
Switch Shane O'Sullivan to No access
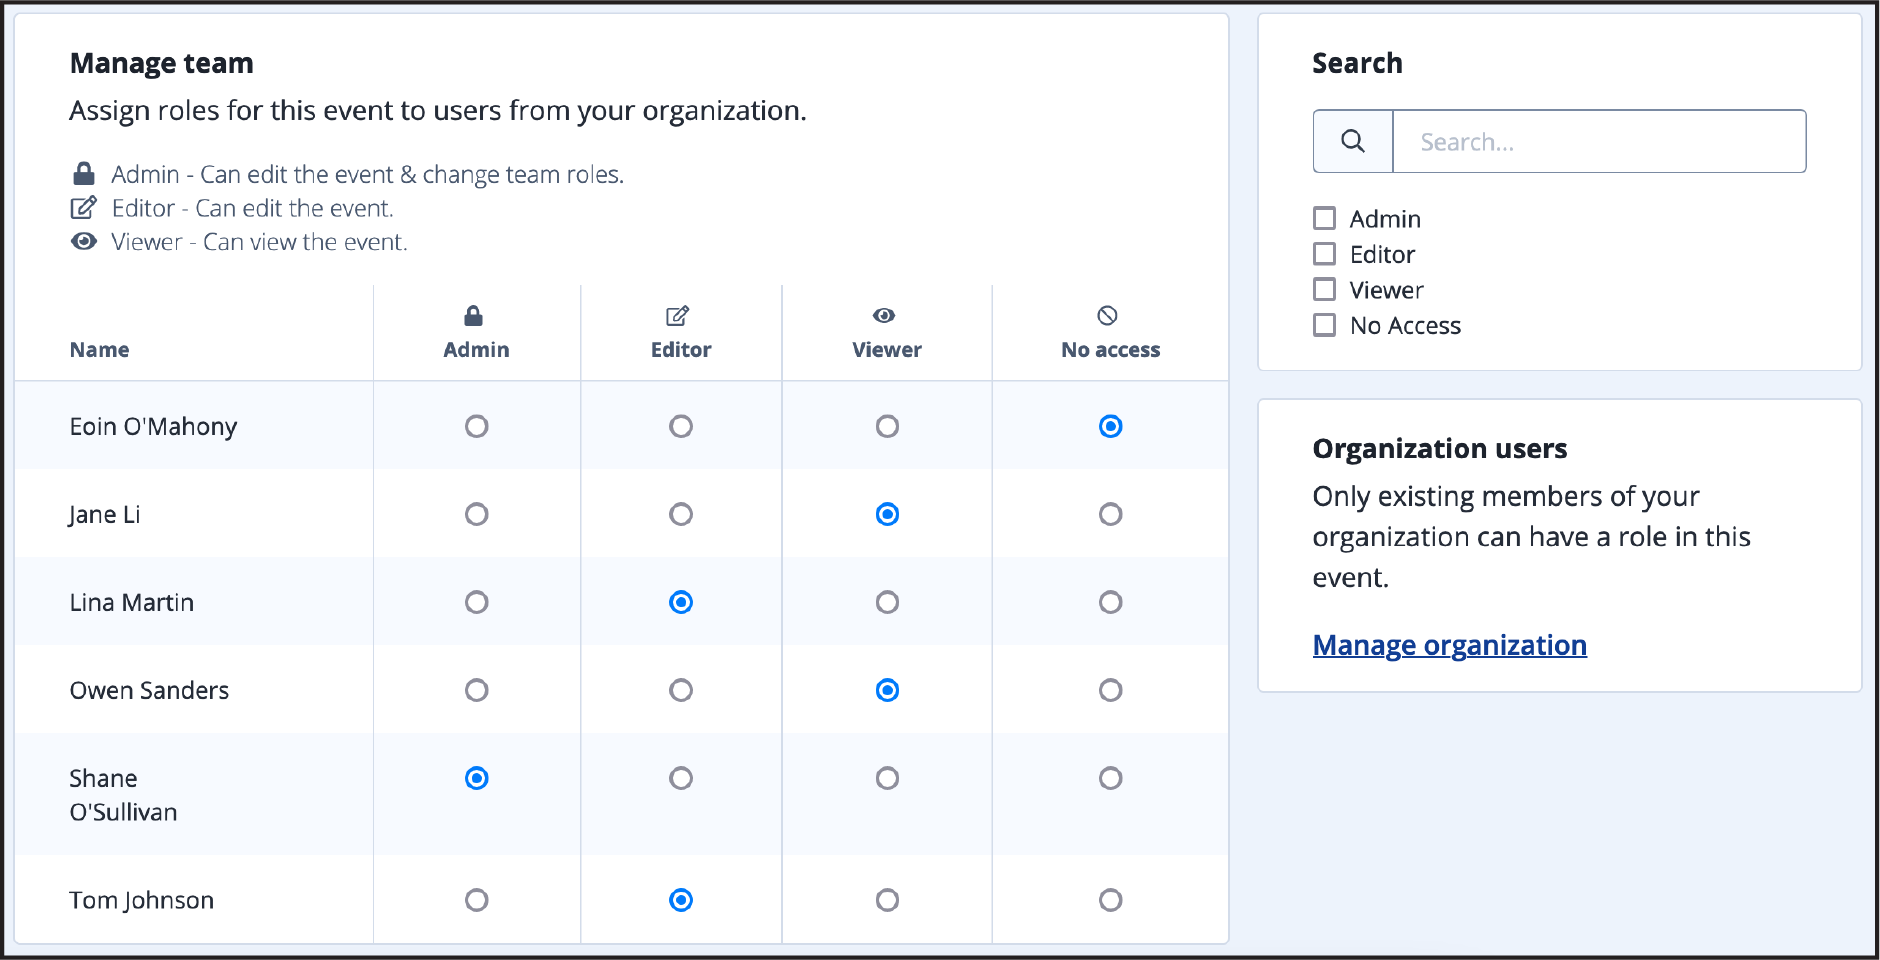[1110, 778]
